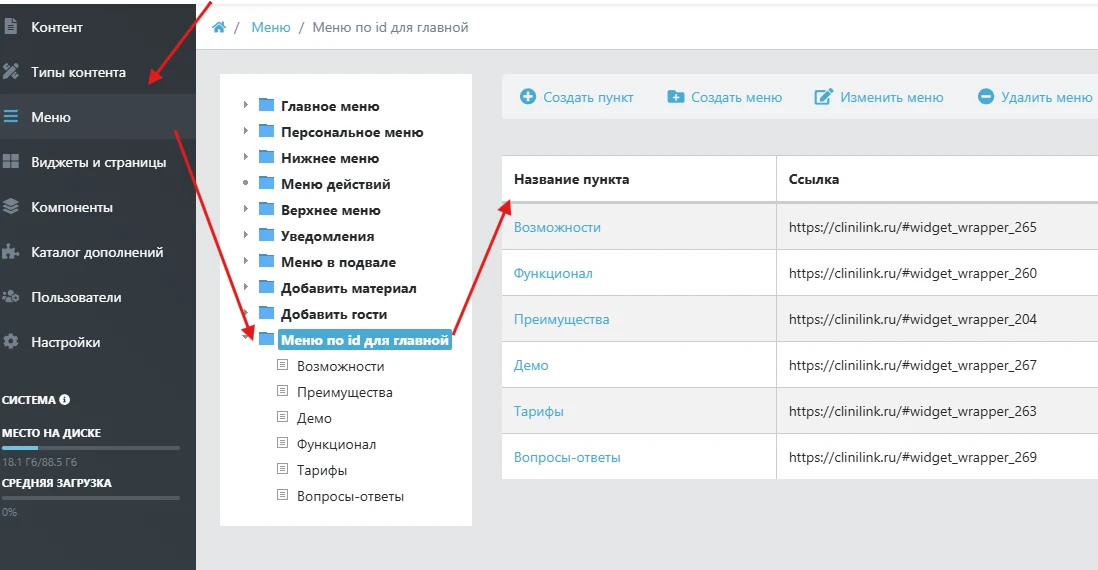Click the Типы контента tools icon
This screenshot has height=570, width=1098.
[x=11, y=71]
